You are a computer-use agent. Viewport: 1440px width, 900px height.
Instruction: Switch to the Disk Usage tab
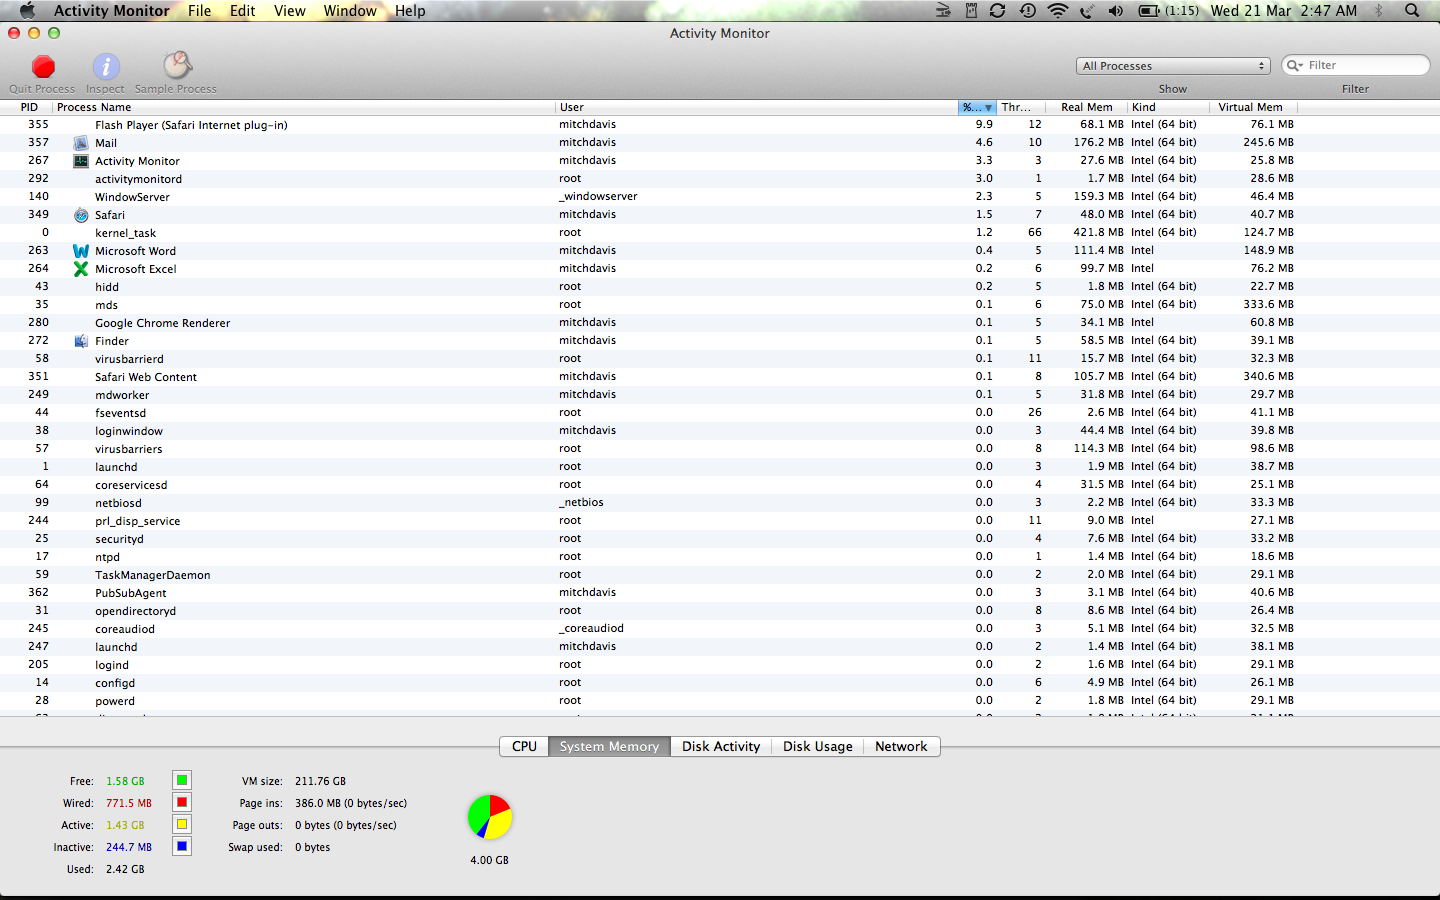(818, 746)
